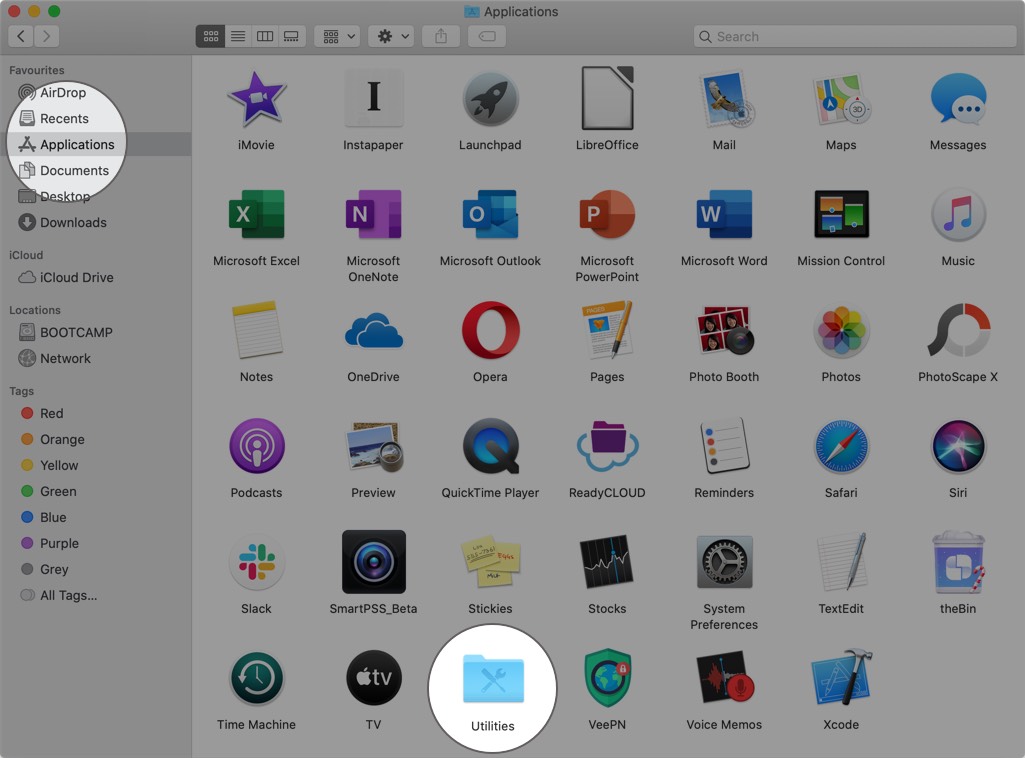
Task: Click the Mission Control icon
Action: 841,214
